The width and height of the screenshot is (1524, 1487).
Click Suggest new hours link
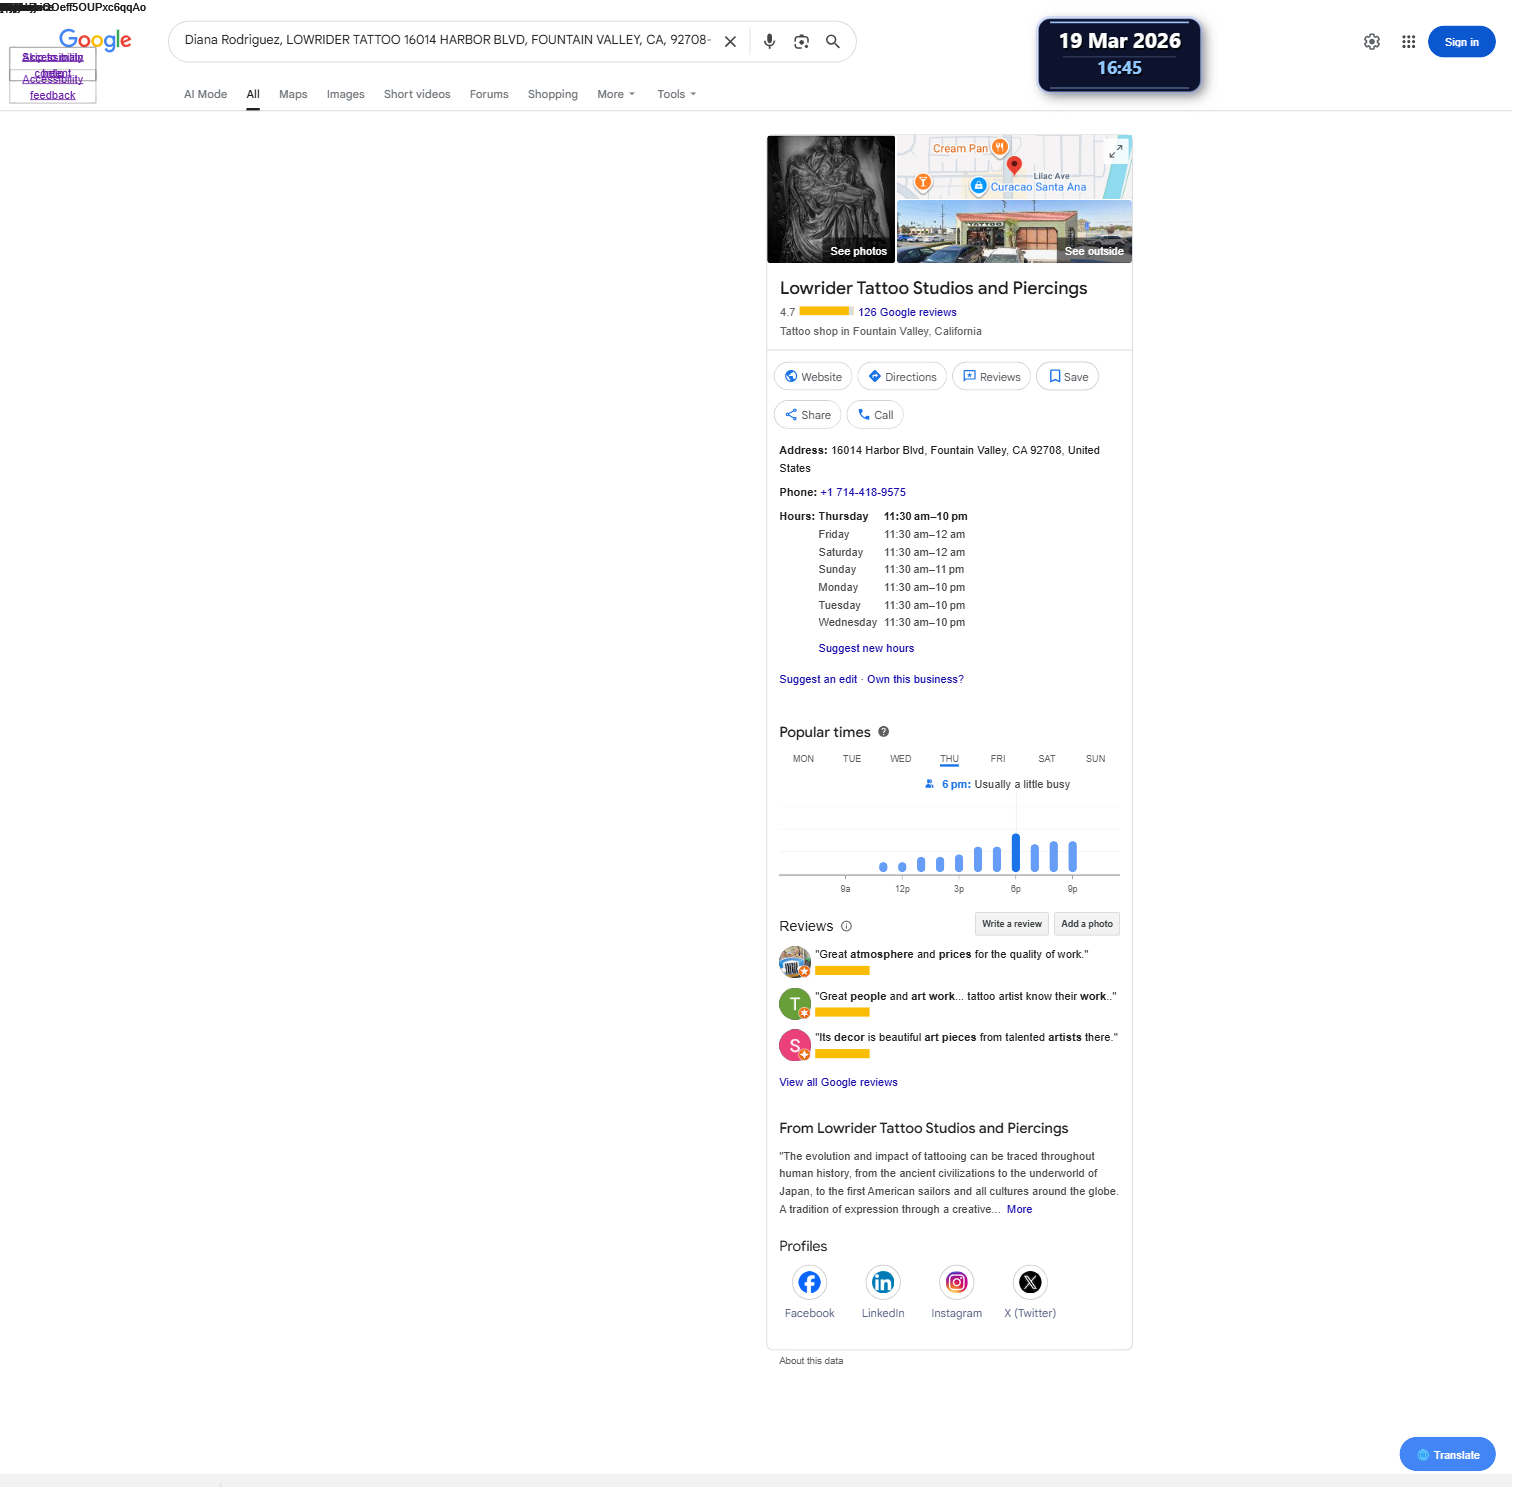coord(866,648)
